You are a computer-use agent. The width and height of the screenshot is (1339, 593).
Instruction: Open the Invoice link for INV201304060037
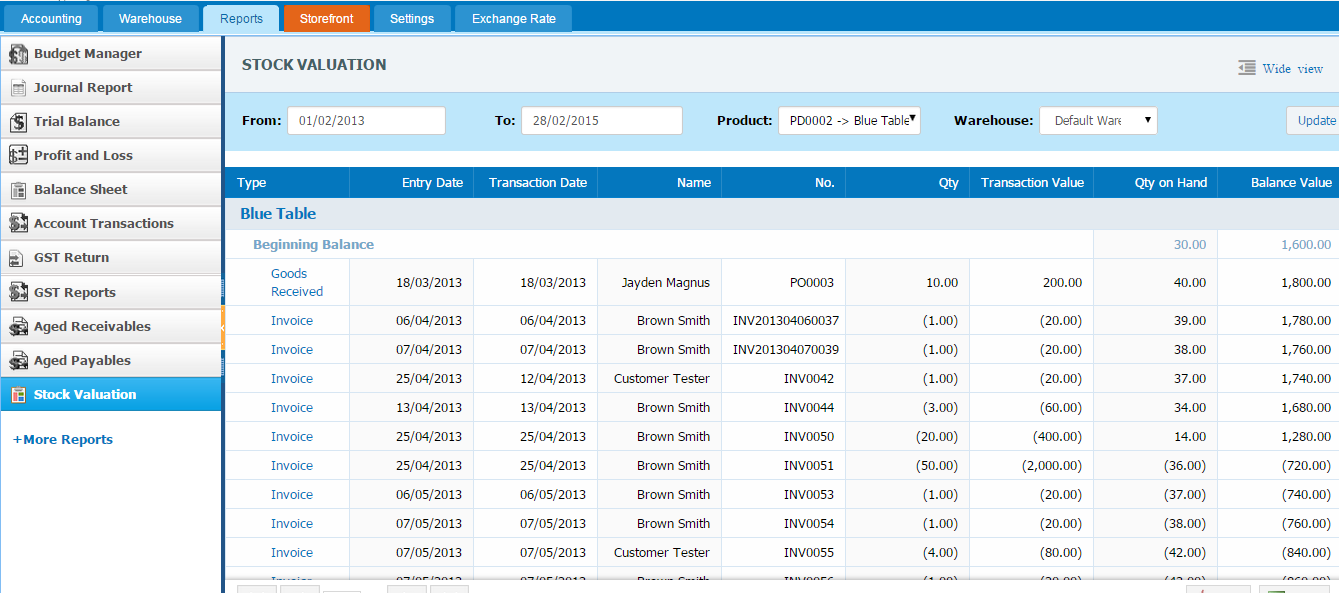(x=292, y=321)
